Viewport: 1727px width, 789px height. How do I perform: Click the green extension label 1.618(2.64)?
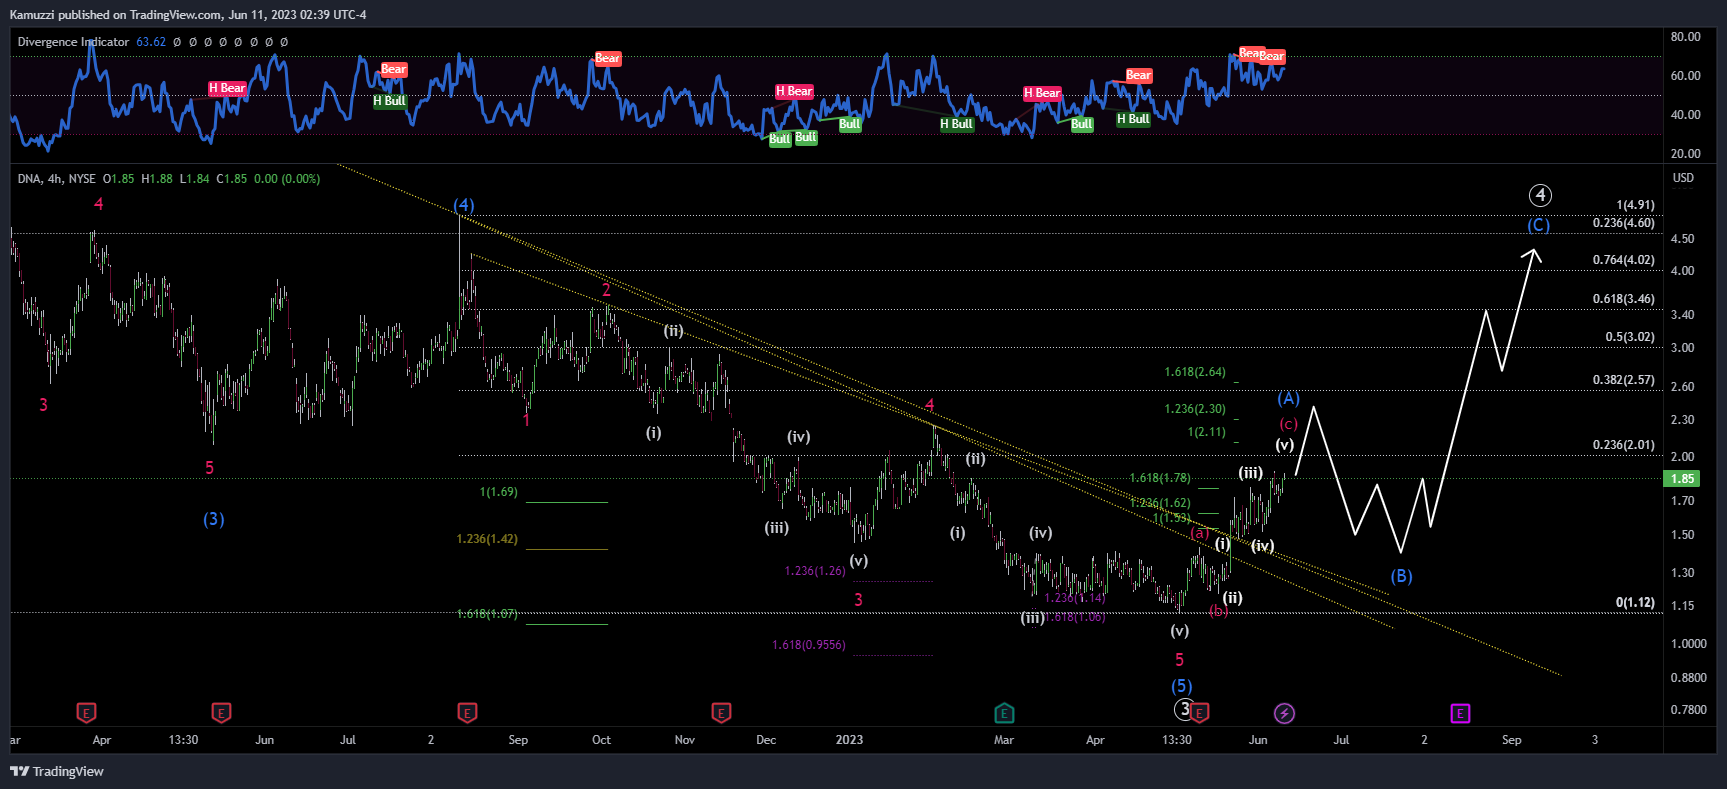pyautogui.click(x=1195, y=372)
